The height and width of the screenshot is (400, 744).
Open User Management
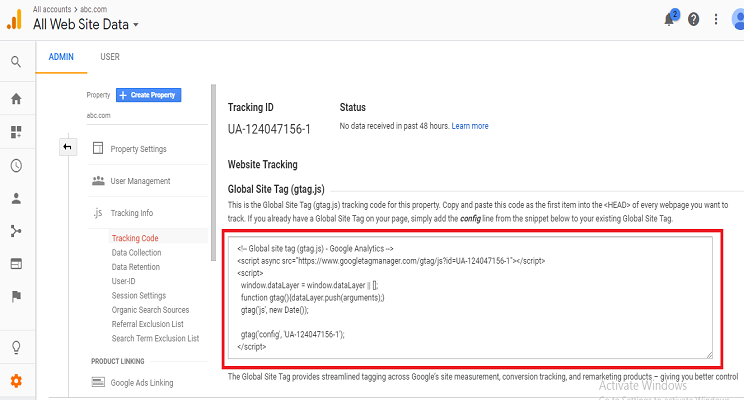(140, 181)
